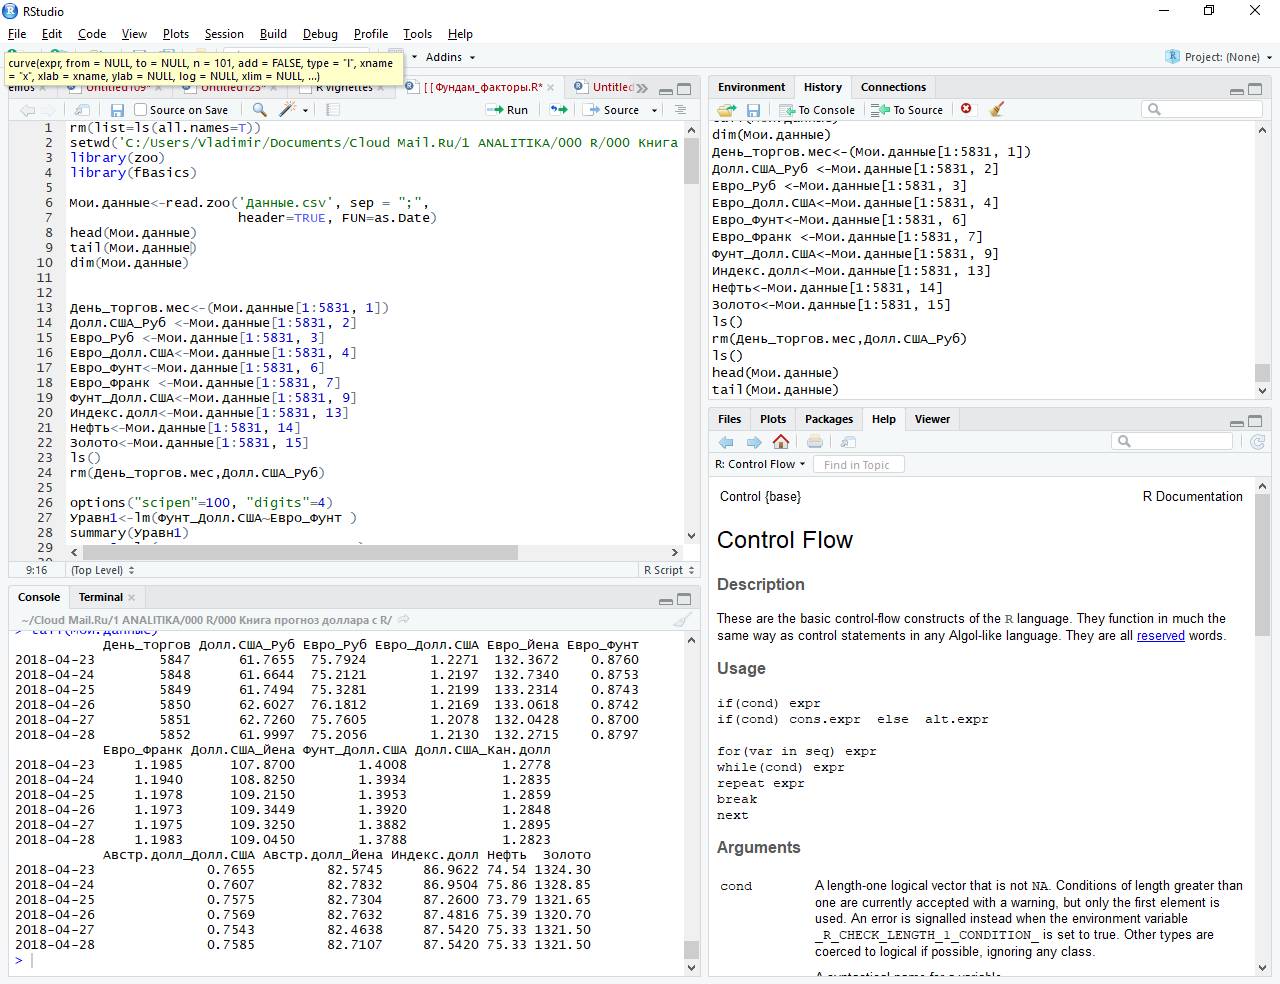The height and width of the screenshot is (984, 1280).
Task: Open the Tools menu
Action: (x=417, y=33)
